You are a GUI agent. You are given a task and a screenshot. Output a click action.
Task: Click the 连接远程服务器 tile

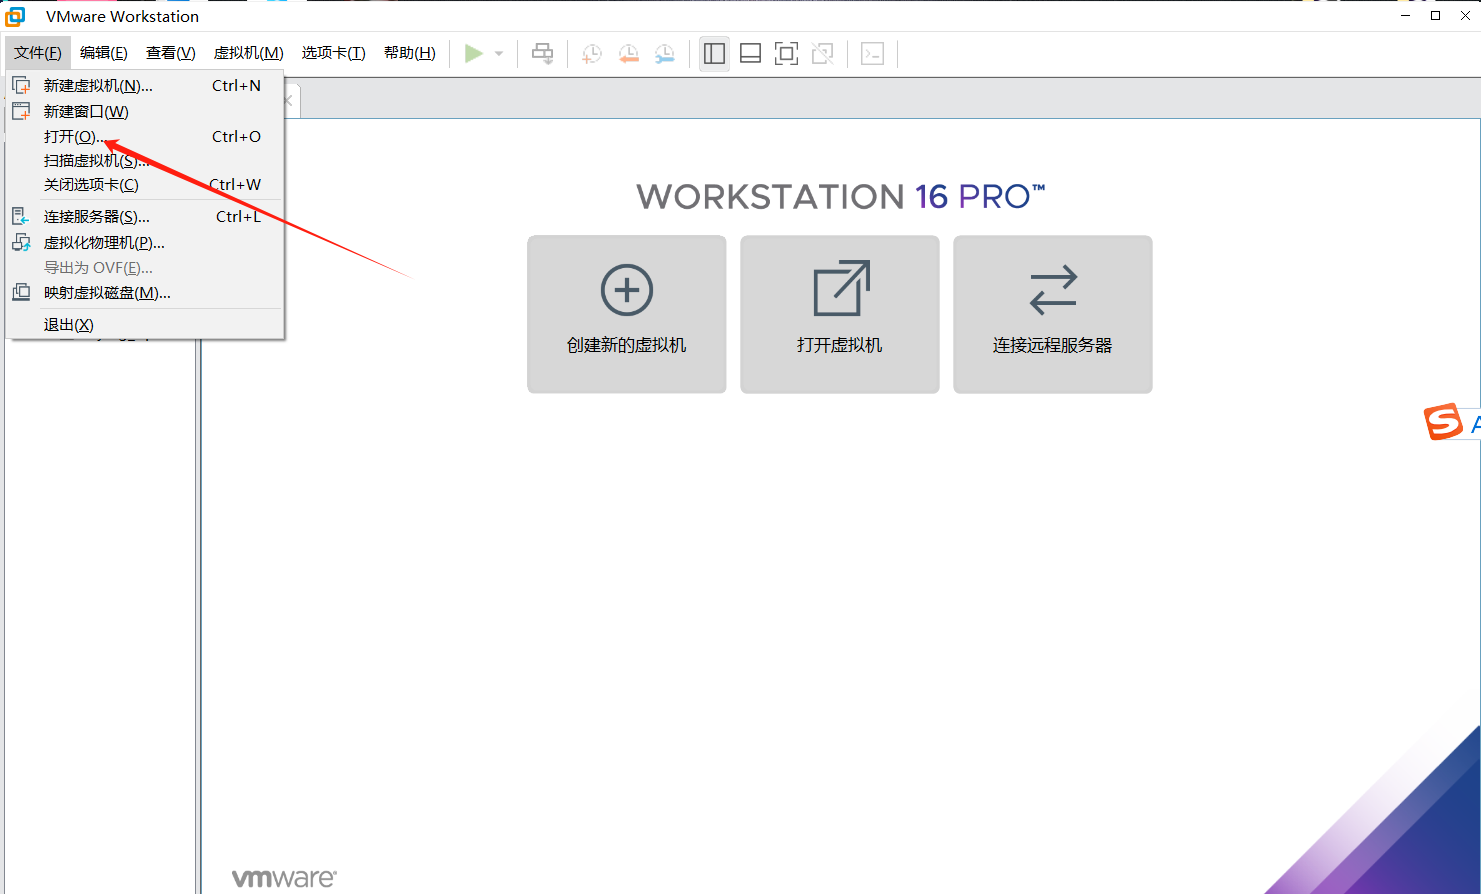coord(1053,314)
